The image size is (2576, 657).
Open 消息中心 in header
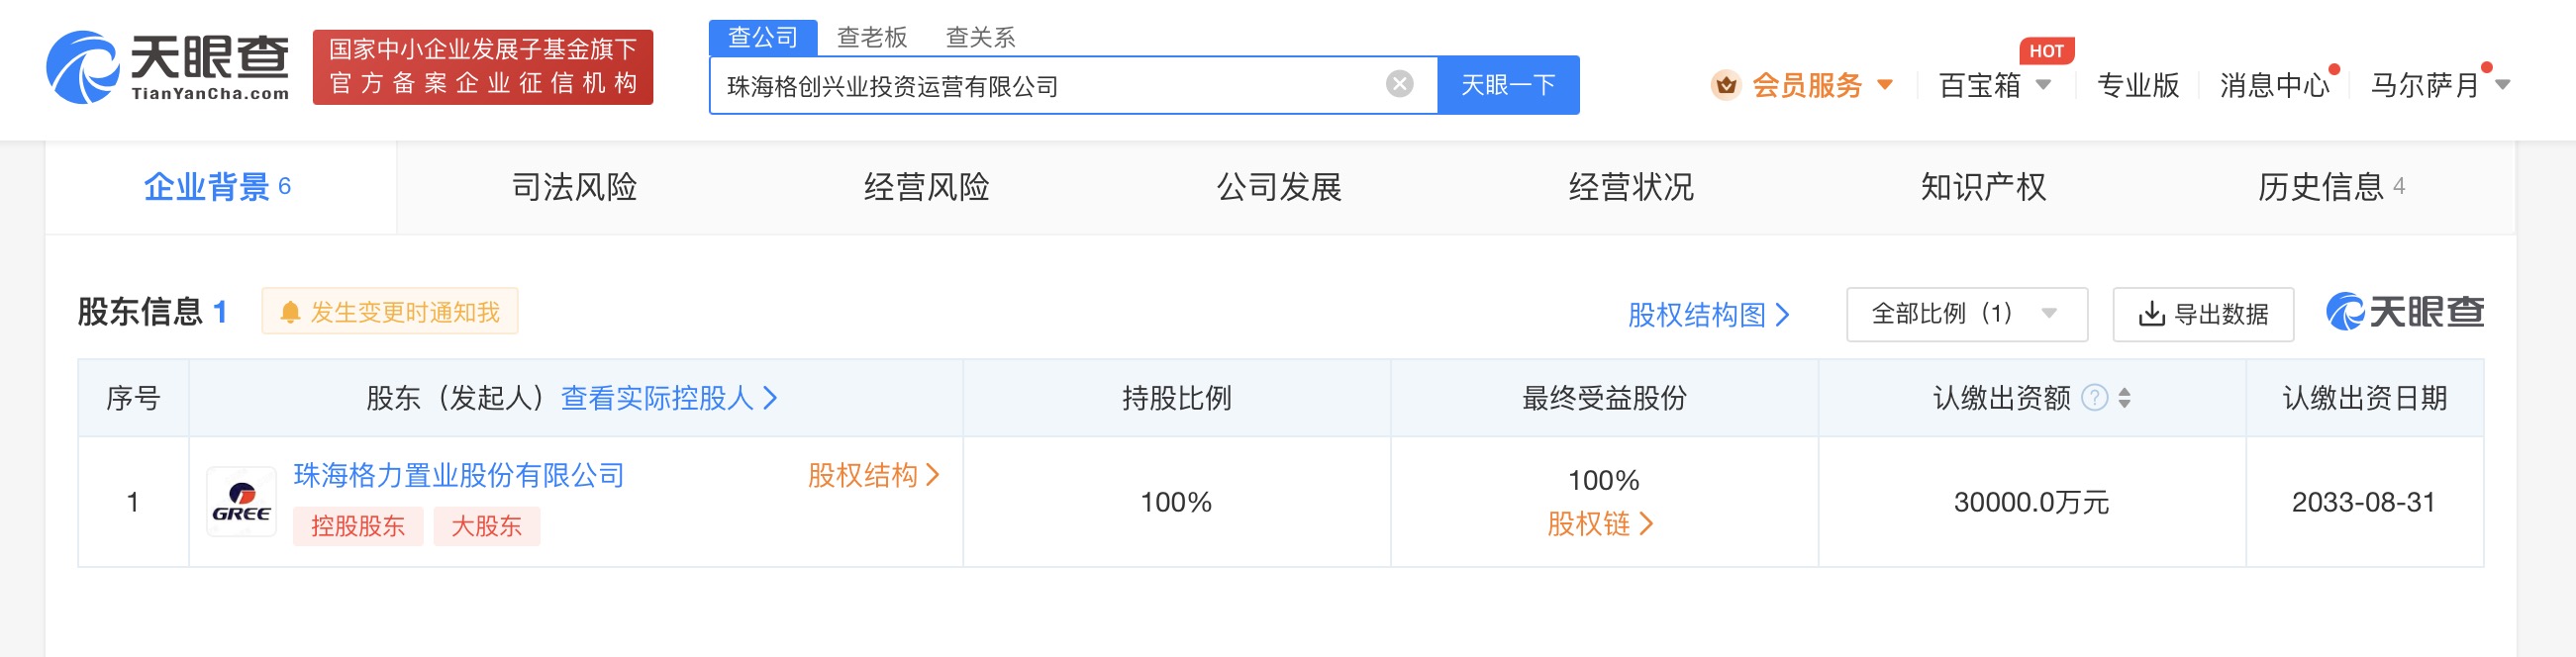(2274, 85)
